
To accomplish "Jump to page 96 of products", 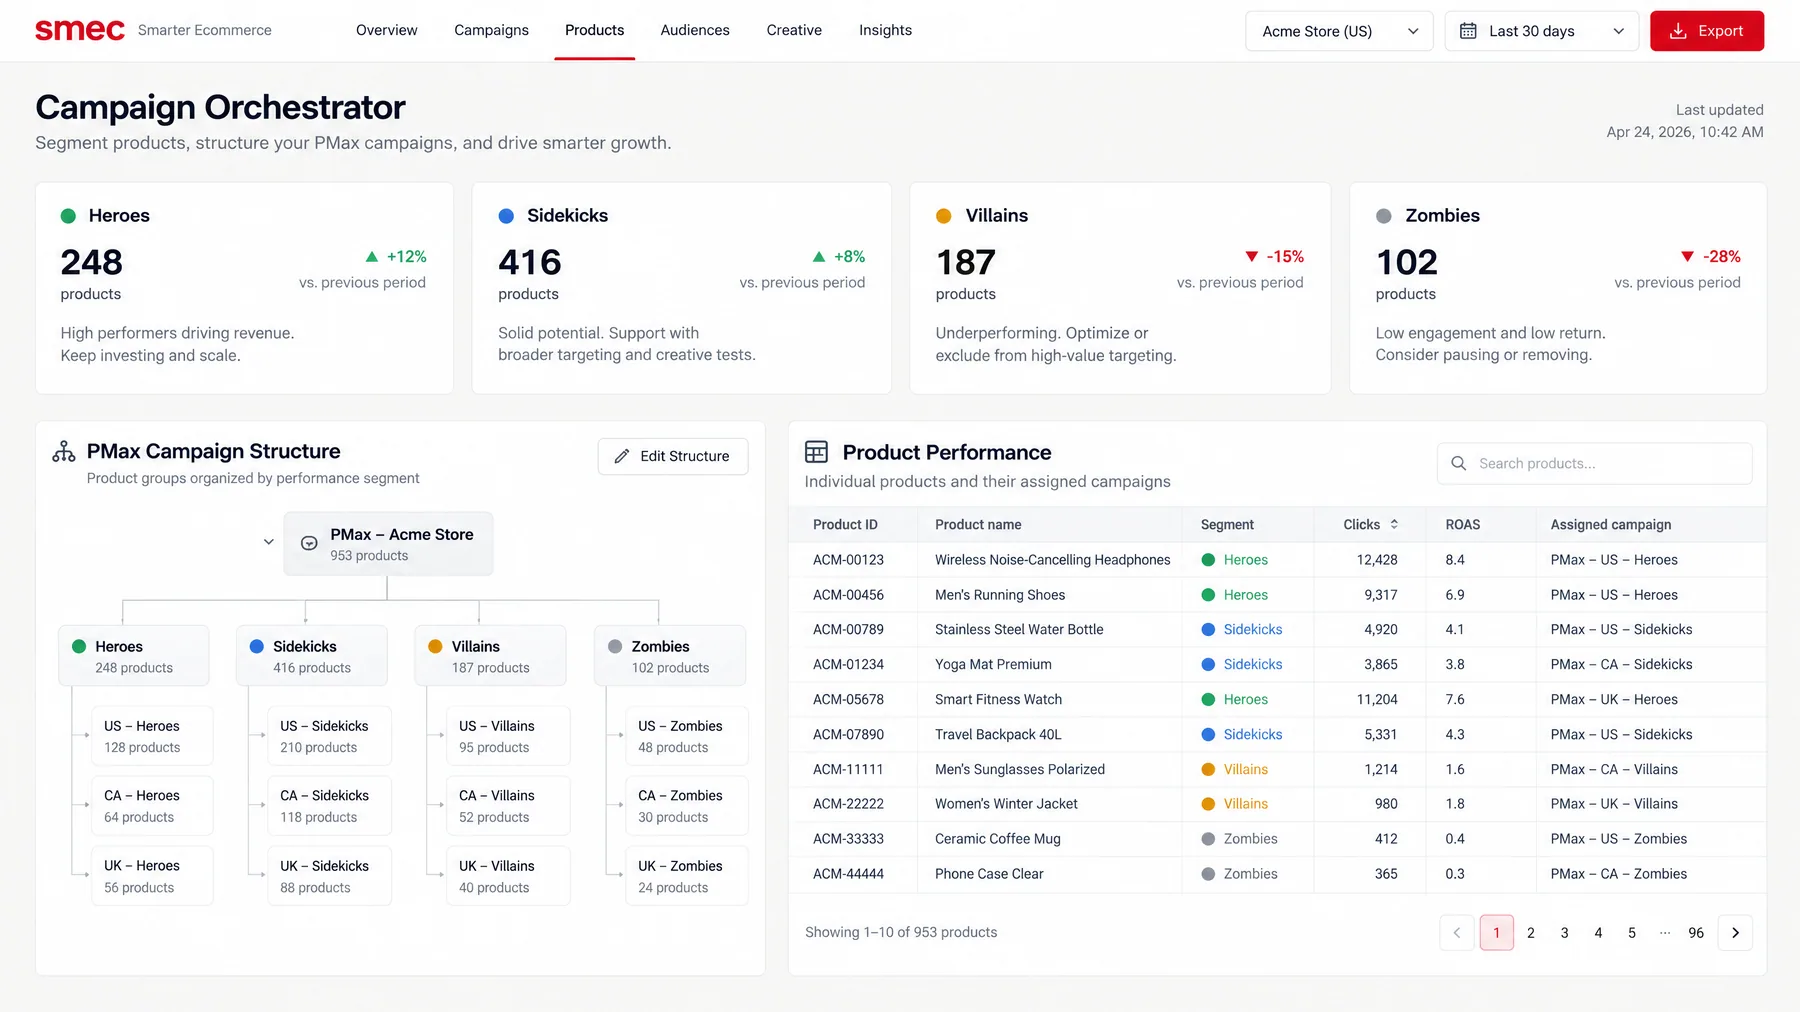I will pos(1696,932).
